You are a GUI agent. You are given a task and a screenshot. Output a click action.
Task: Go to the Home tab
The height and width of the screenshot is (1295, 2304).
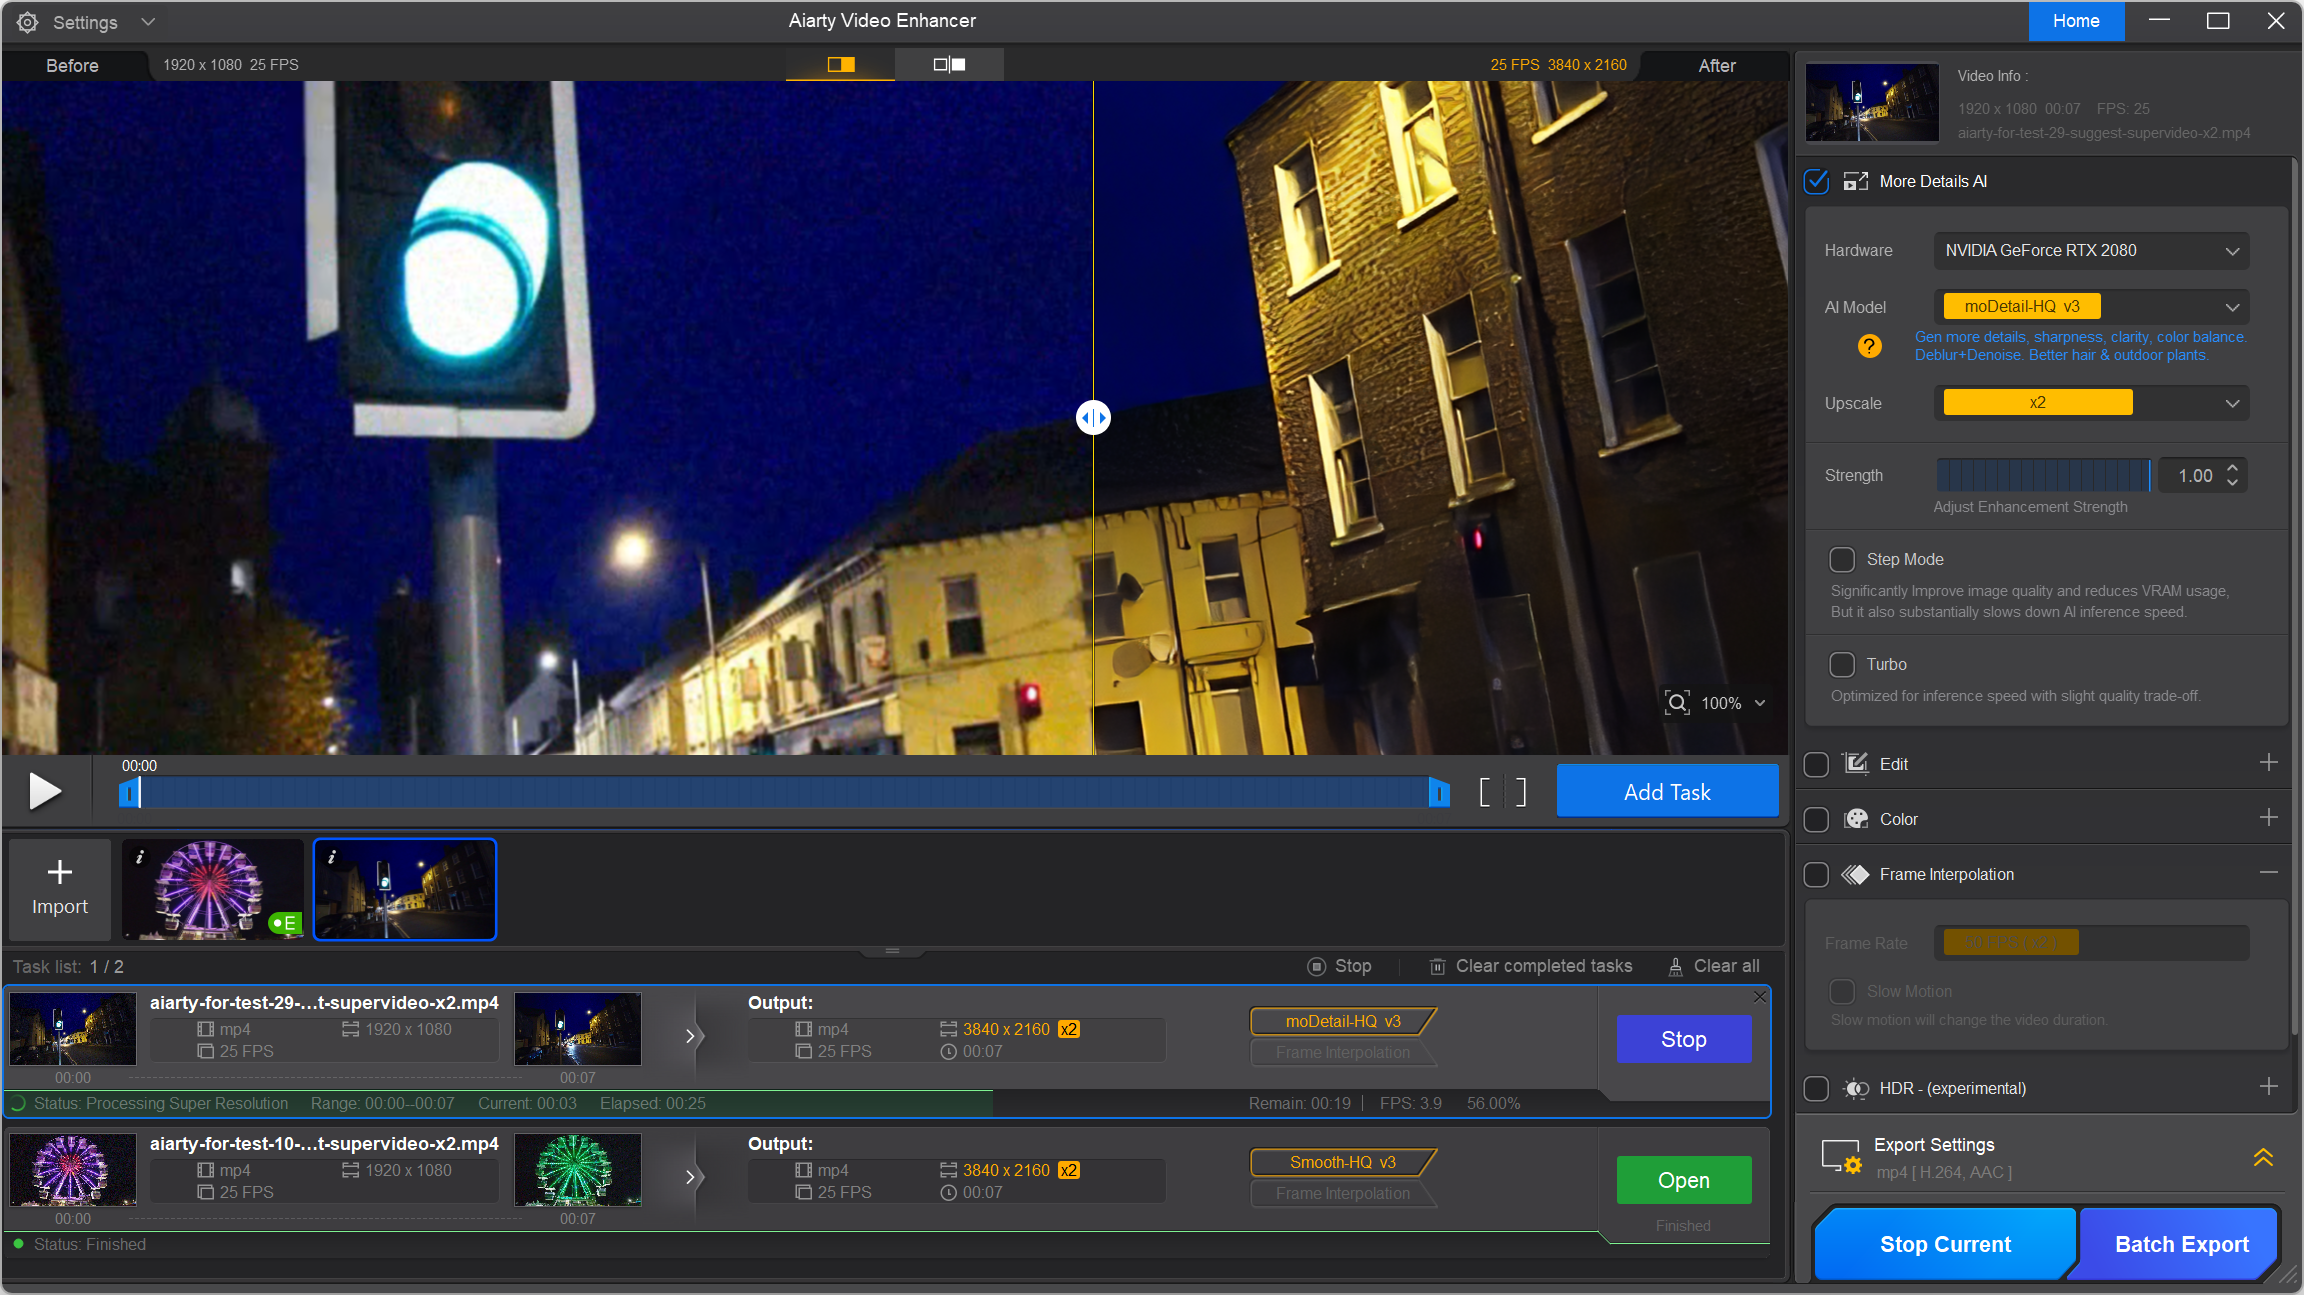2076,21
